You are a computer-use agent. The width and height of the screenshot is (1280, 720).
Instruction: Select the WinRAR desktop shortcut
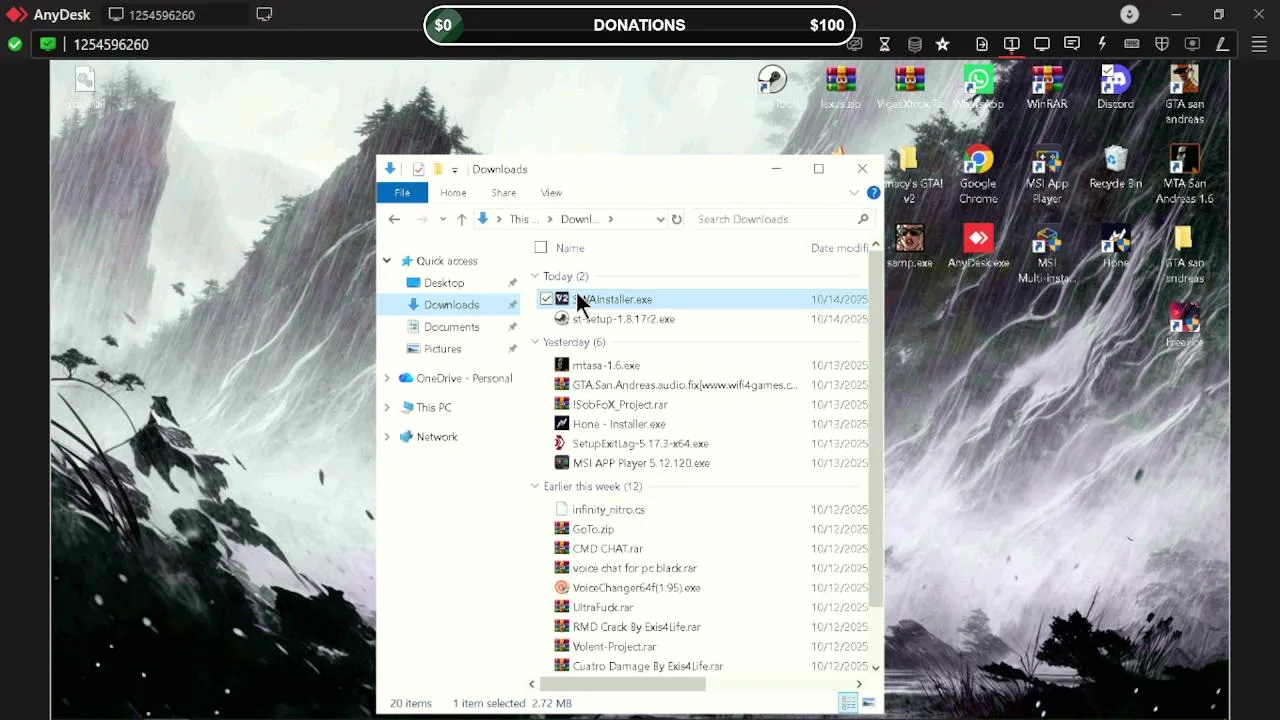[x=1047, y=87]
